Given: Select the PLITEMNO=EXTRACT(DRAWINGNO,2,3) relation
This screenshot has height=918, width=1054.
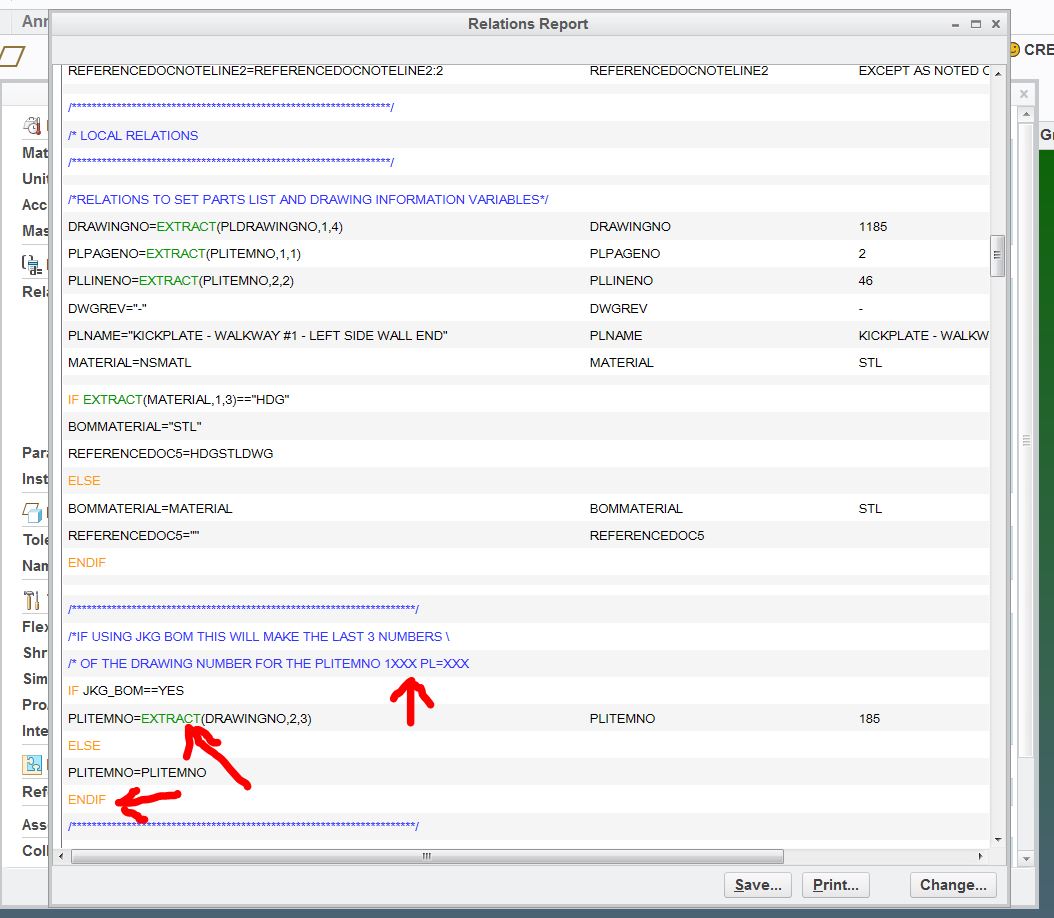Looking at the screenshot, I should (x=190, y=718).
